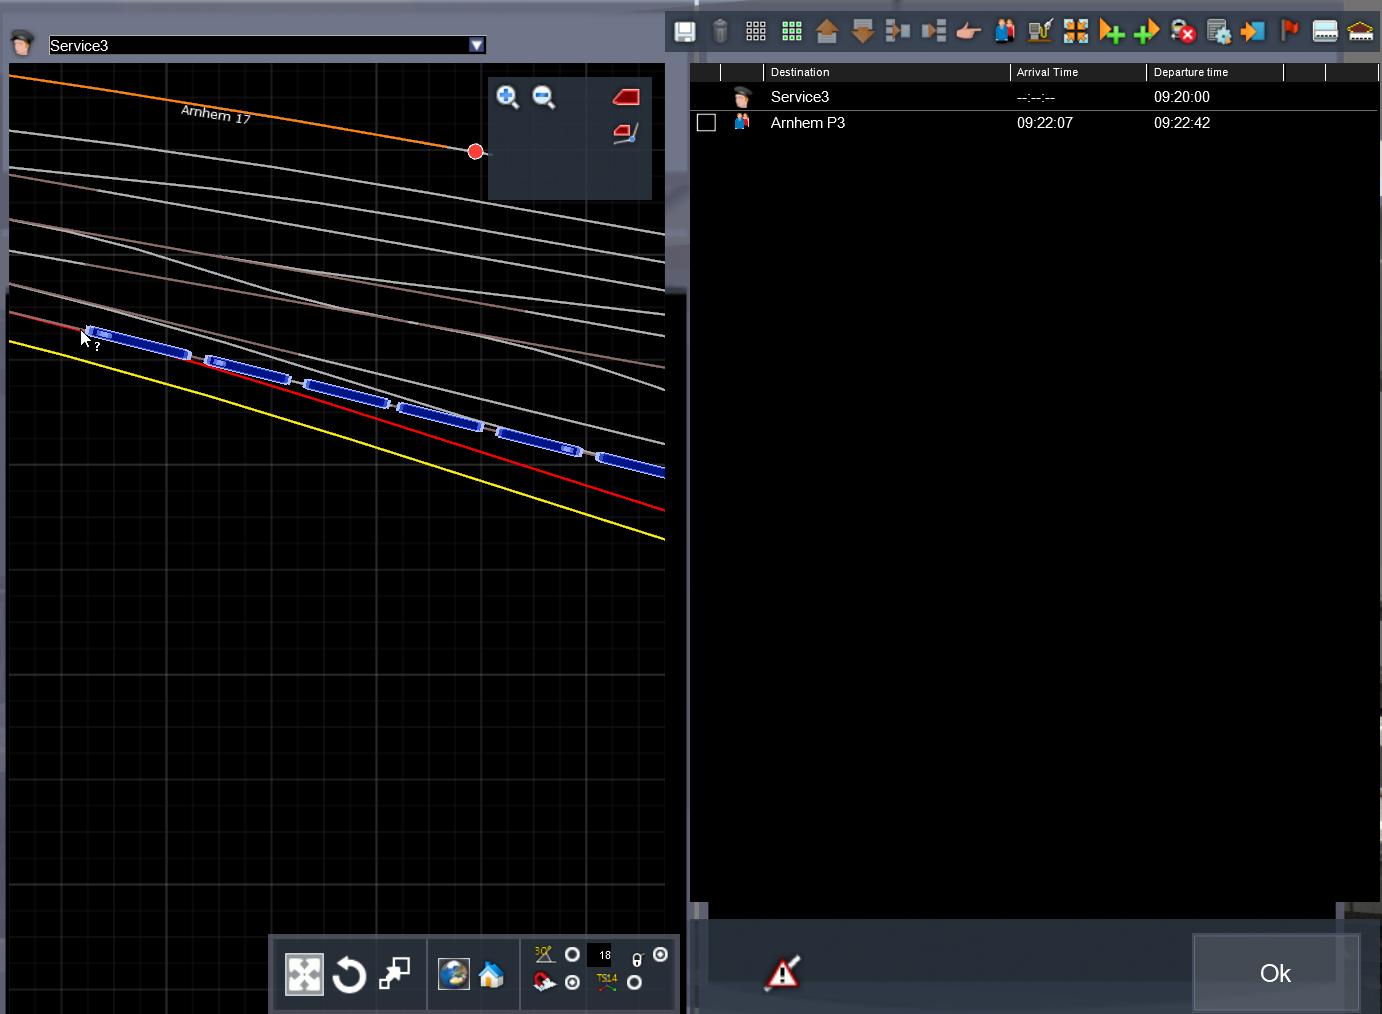Click the white grid toolbar icon
The image size is (1382, 1014).
click(x=756, y=32)
